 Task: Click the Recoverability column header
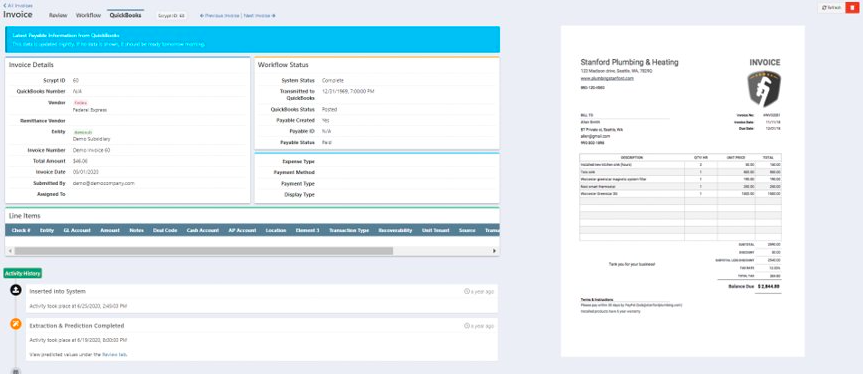click(395, 230)
